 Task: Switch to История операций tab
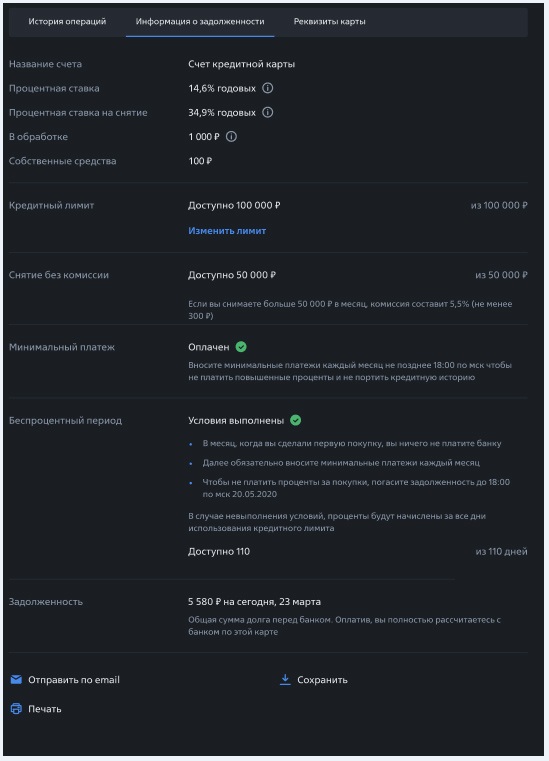[67, 21]
